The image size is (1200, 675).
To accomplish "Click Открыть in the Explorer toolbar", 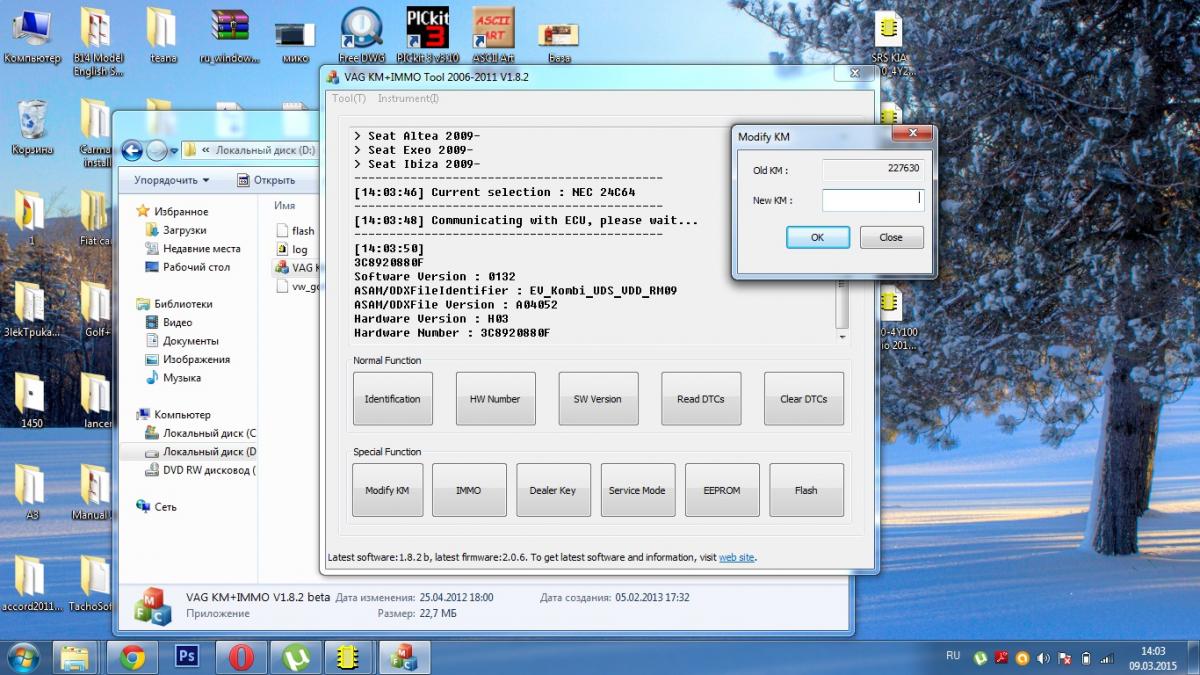I will point(266,180).
